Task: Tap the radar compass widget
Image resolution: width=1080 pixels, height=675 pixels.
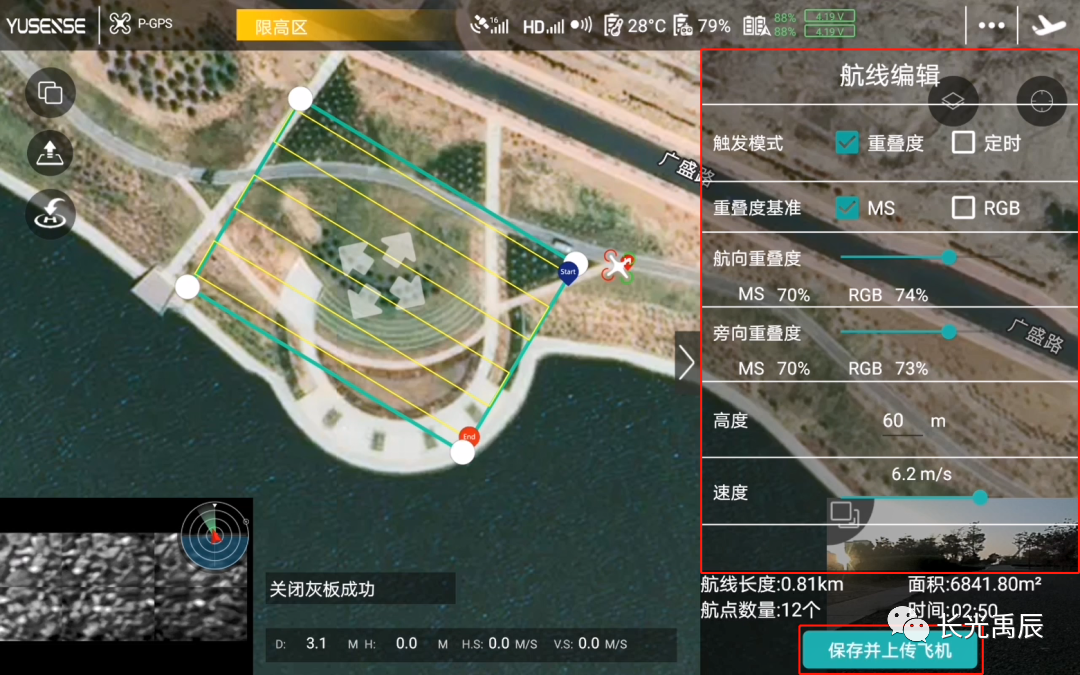Action: tap(214, 534)
